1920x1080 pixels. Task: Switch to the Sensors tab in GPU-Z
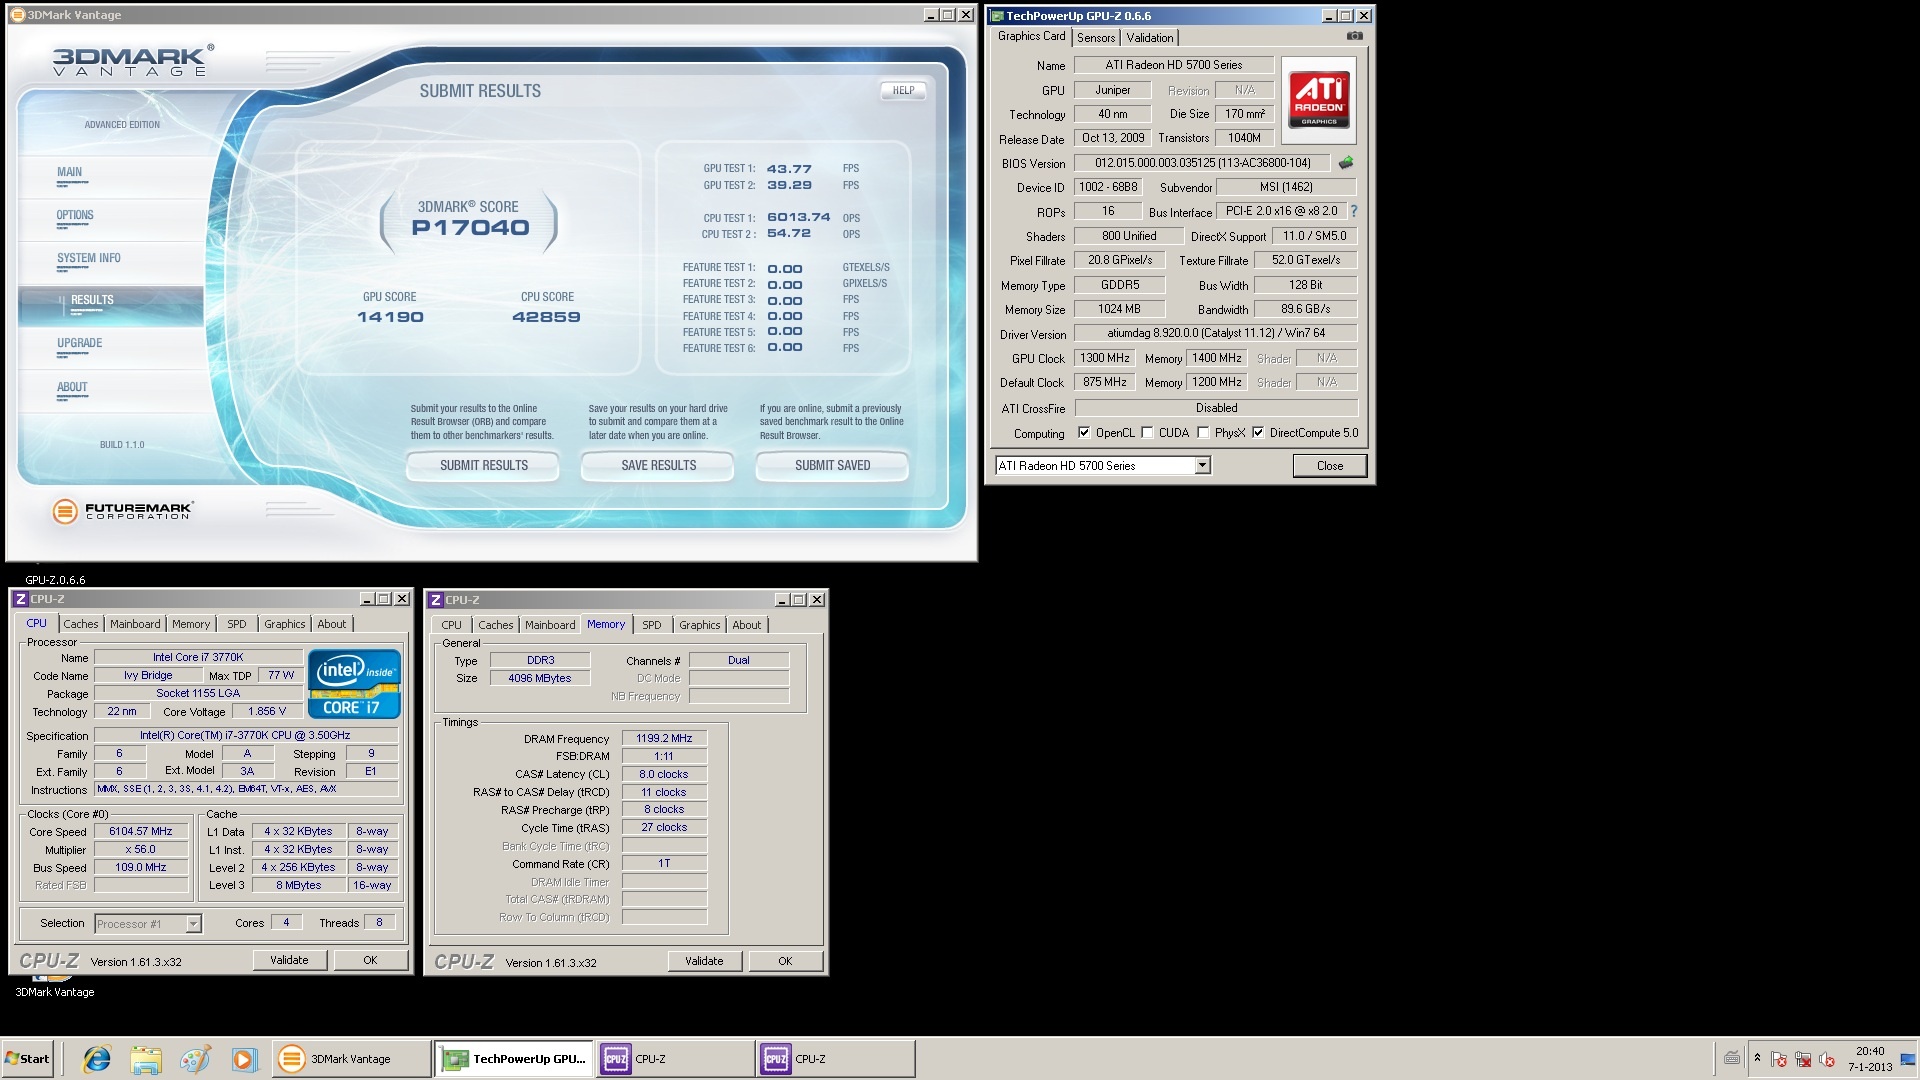(1096, 38)
